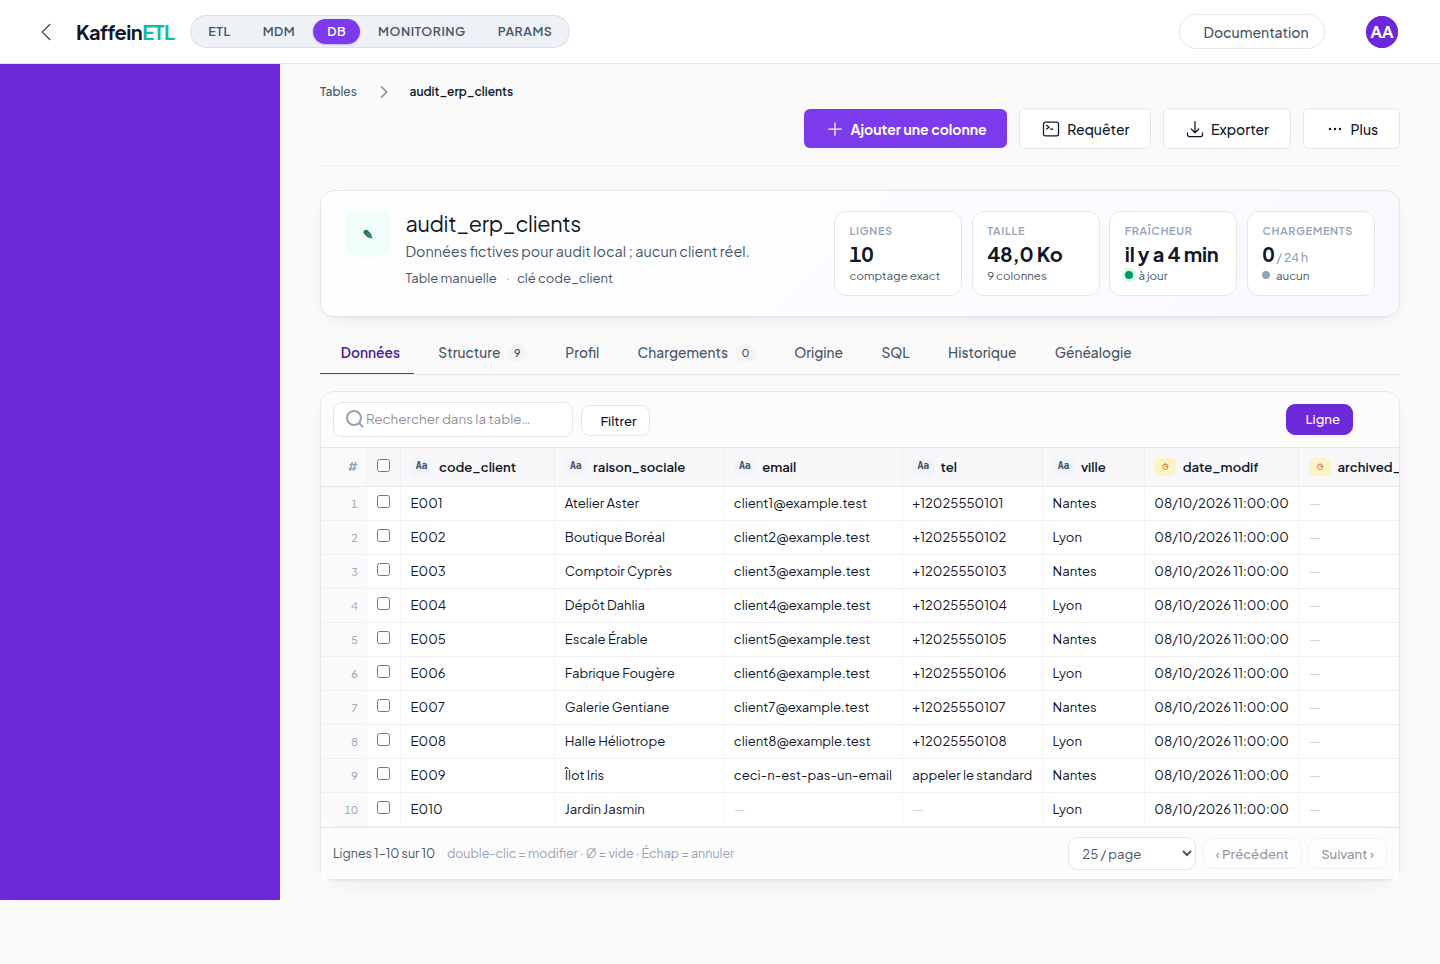Click the text type icon of tel column
This screenshot has width=1440, height=964.
pyautogui.click(x=923, y=466)
